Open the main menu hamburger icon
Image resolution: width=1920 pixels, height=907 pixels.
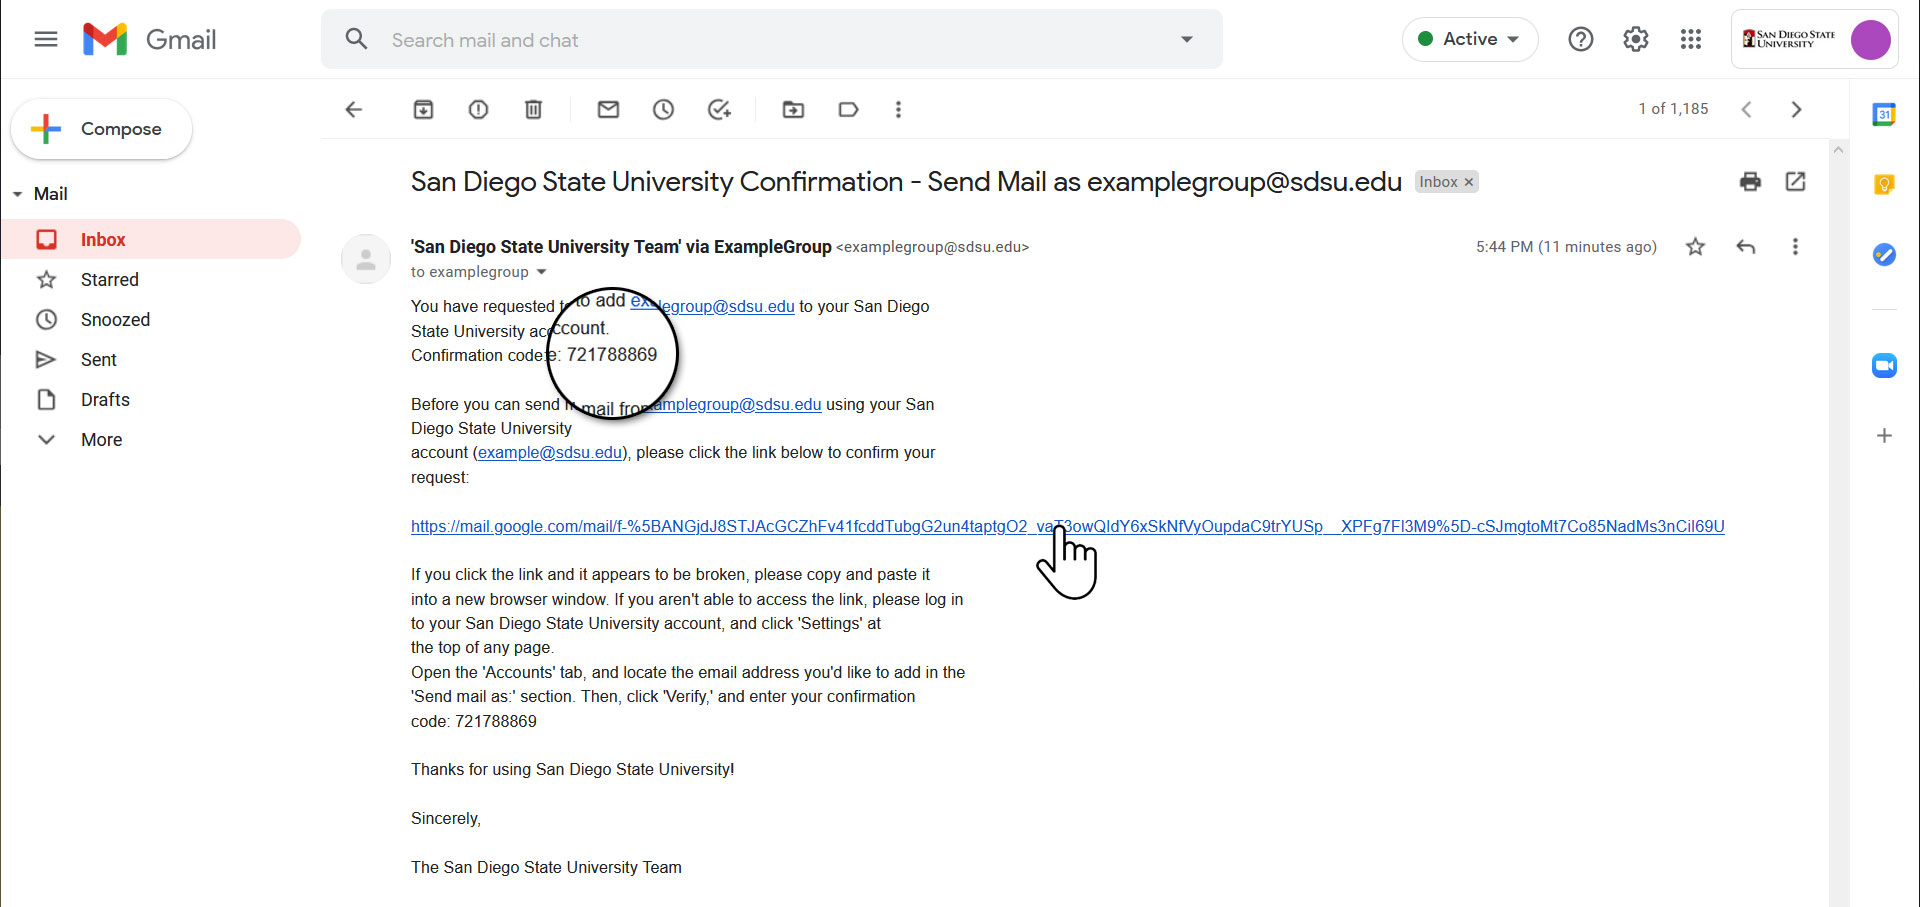coord(46,39)
